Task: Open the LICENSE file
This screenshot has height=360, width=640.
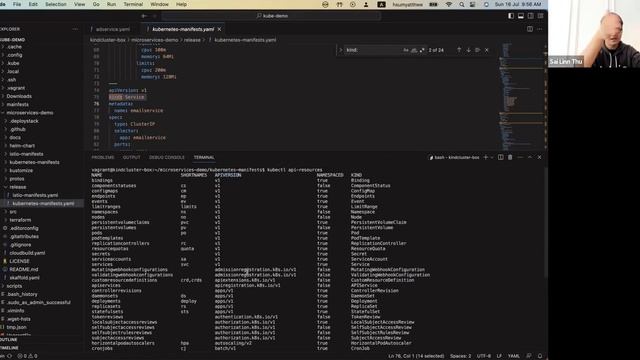Action: (x=19, y=261)
